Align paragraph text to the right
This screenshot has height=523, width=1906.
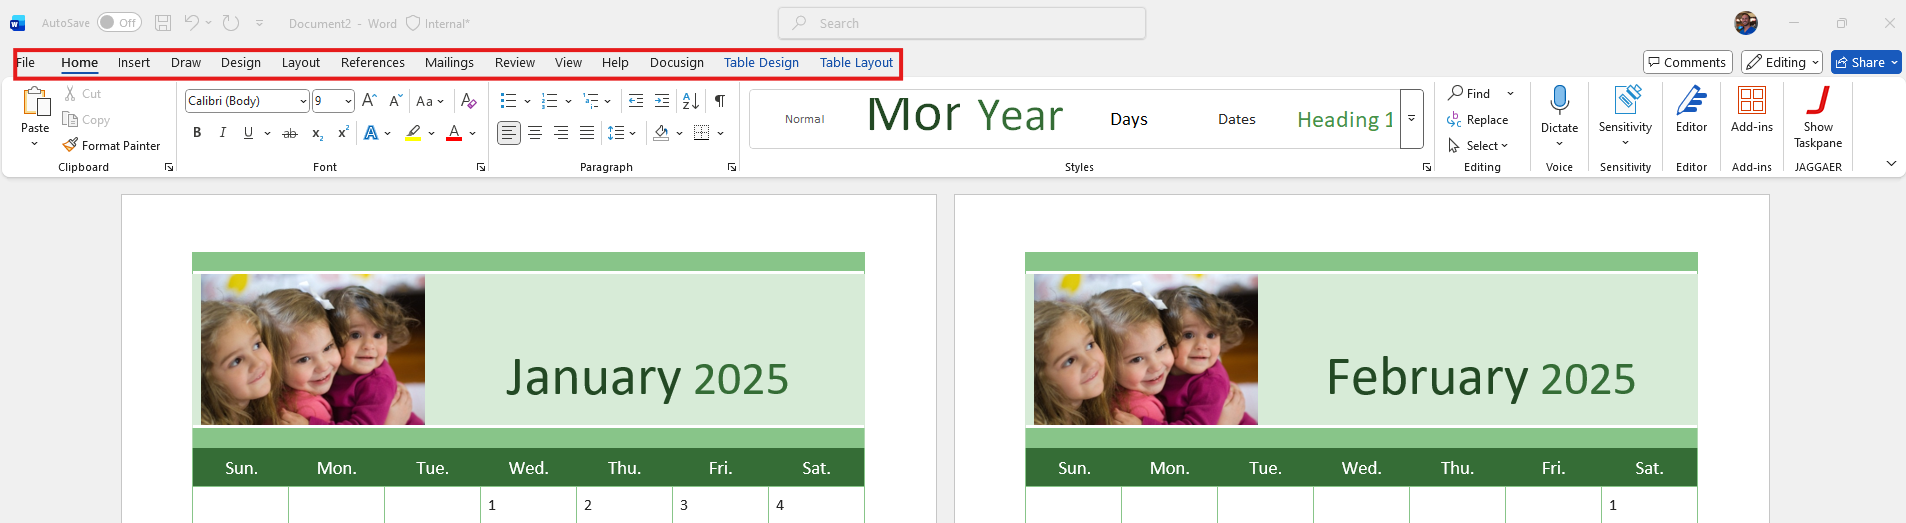click(x=561, y=133)
